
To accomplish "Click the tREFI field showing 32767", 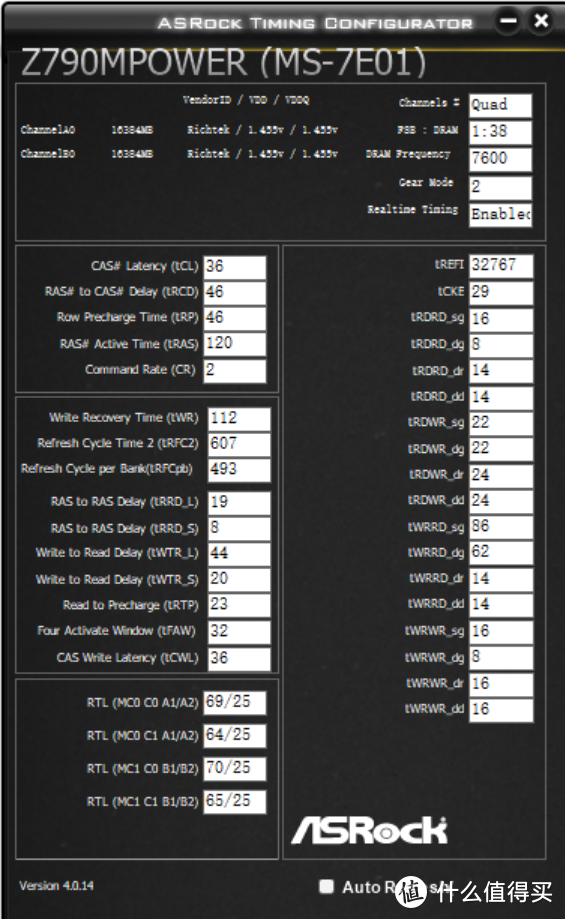I will click(x=501, y=266).
